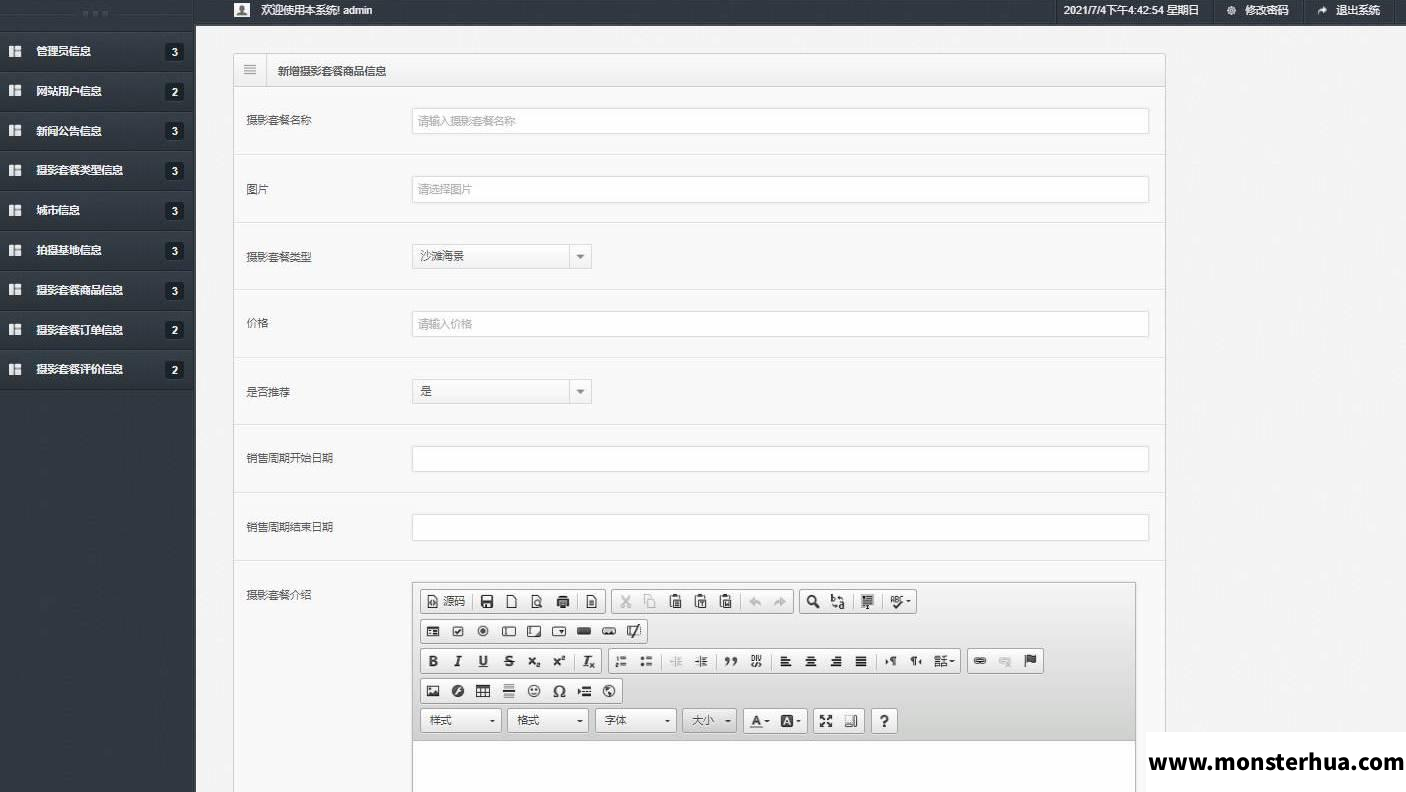
Task: Open 管理员信息 in the sidebar
Action: (97, 51)
